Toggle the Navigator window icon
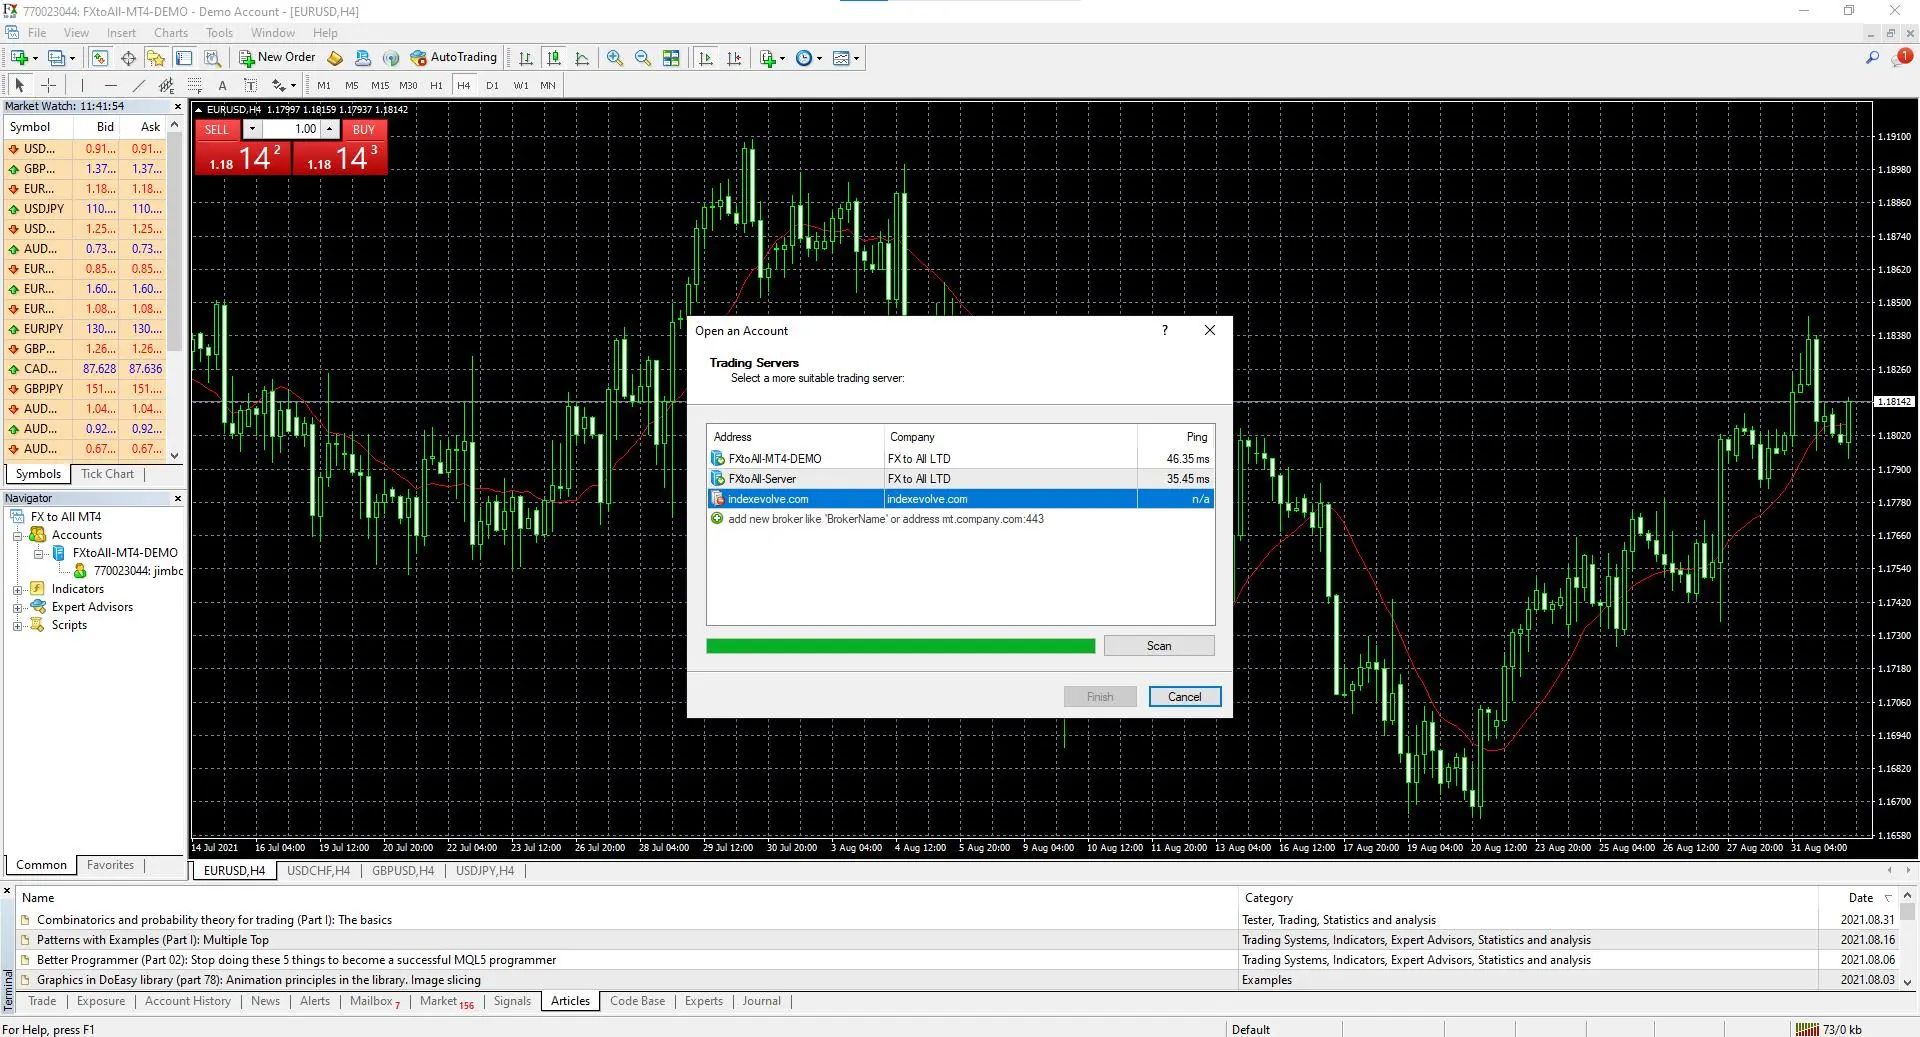1920x1037 pixels. click(156, 58)
